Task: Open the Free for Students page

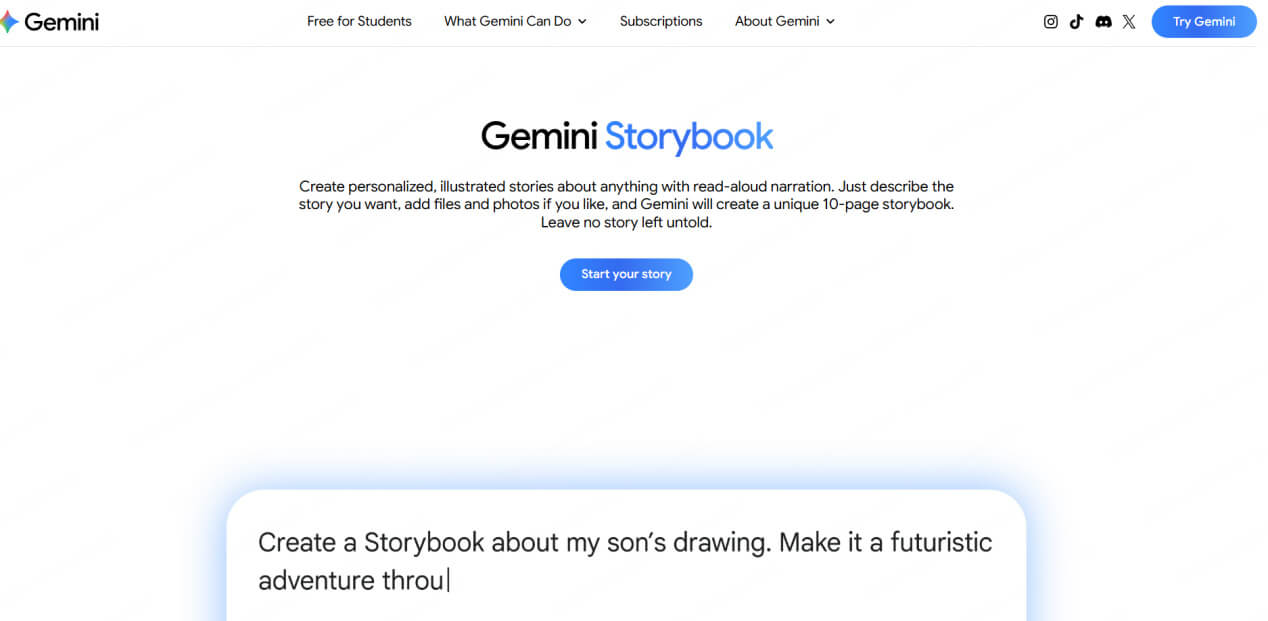Action: point(359,21)
